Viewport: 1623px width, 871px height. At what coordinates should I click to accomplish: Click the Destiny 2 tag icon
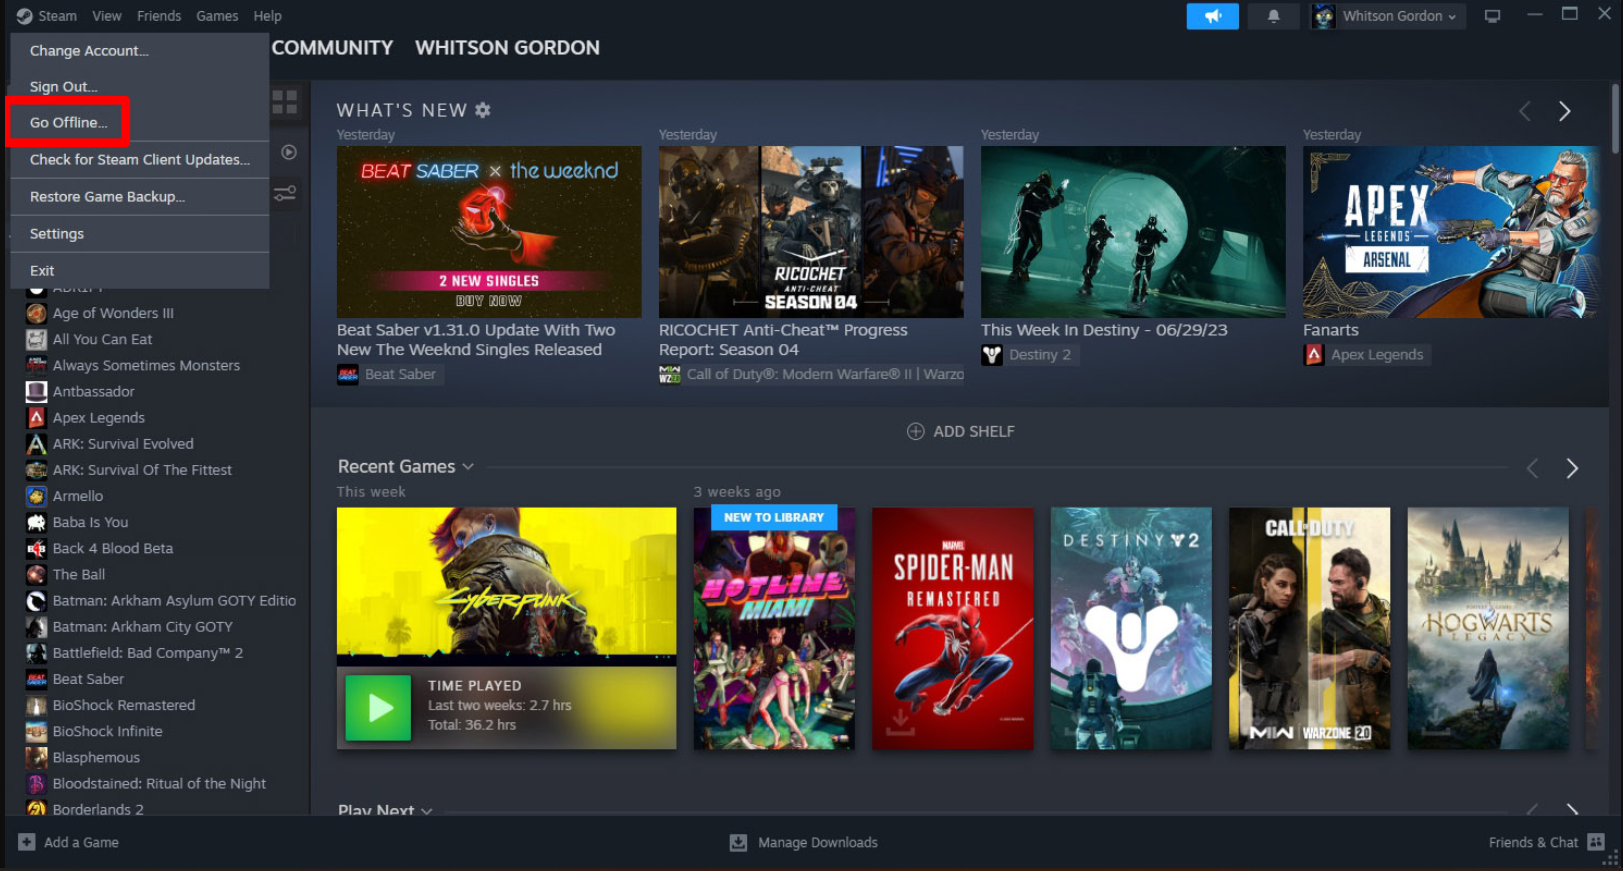point(991,354)
